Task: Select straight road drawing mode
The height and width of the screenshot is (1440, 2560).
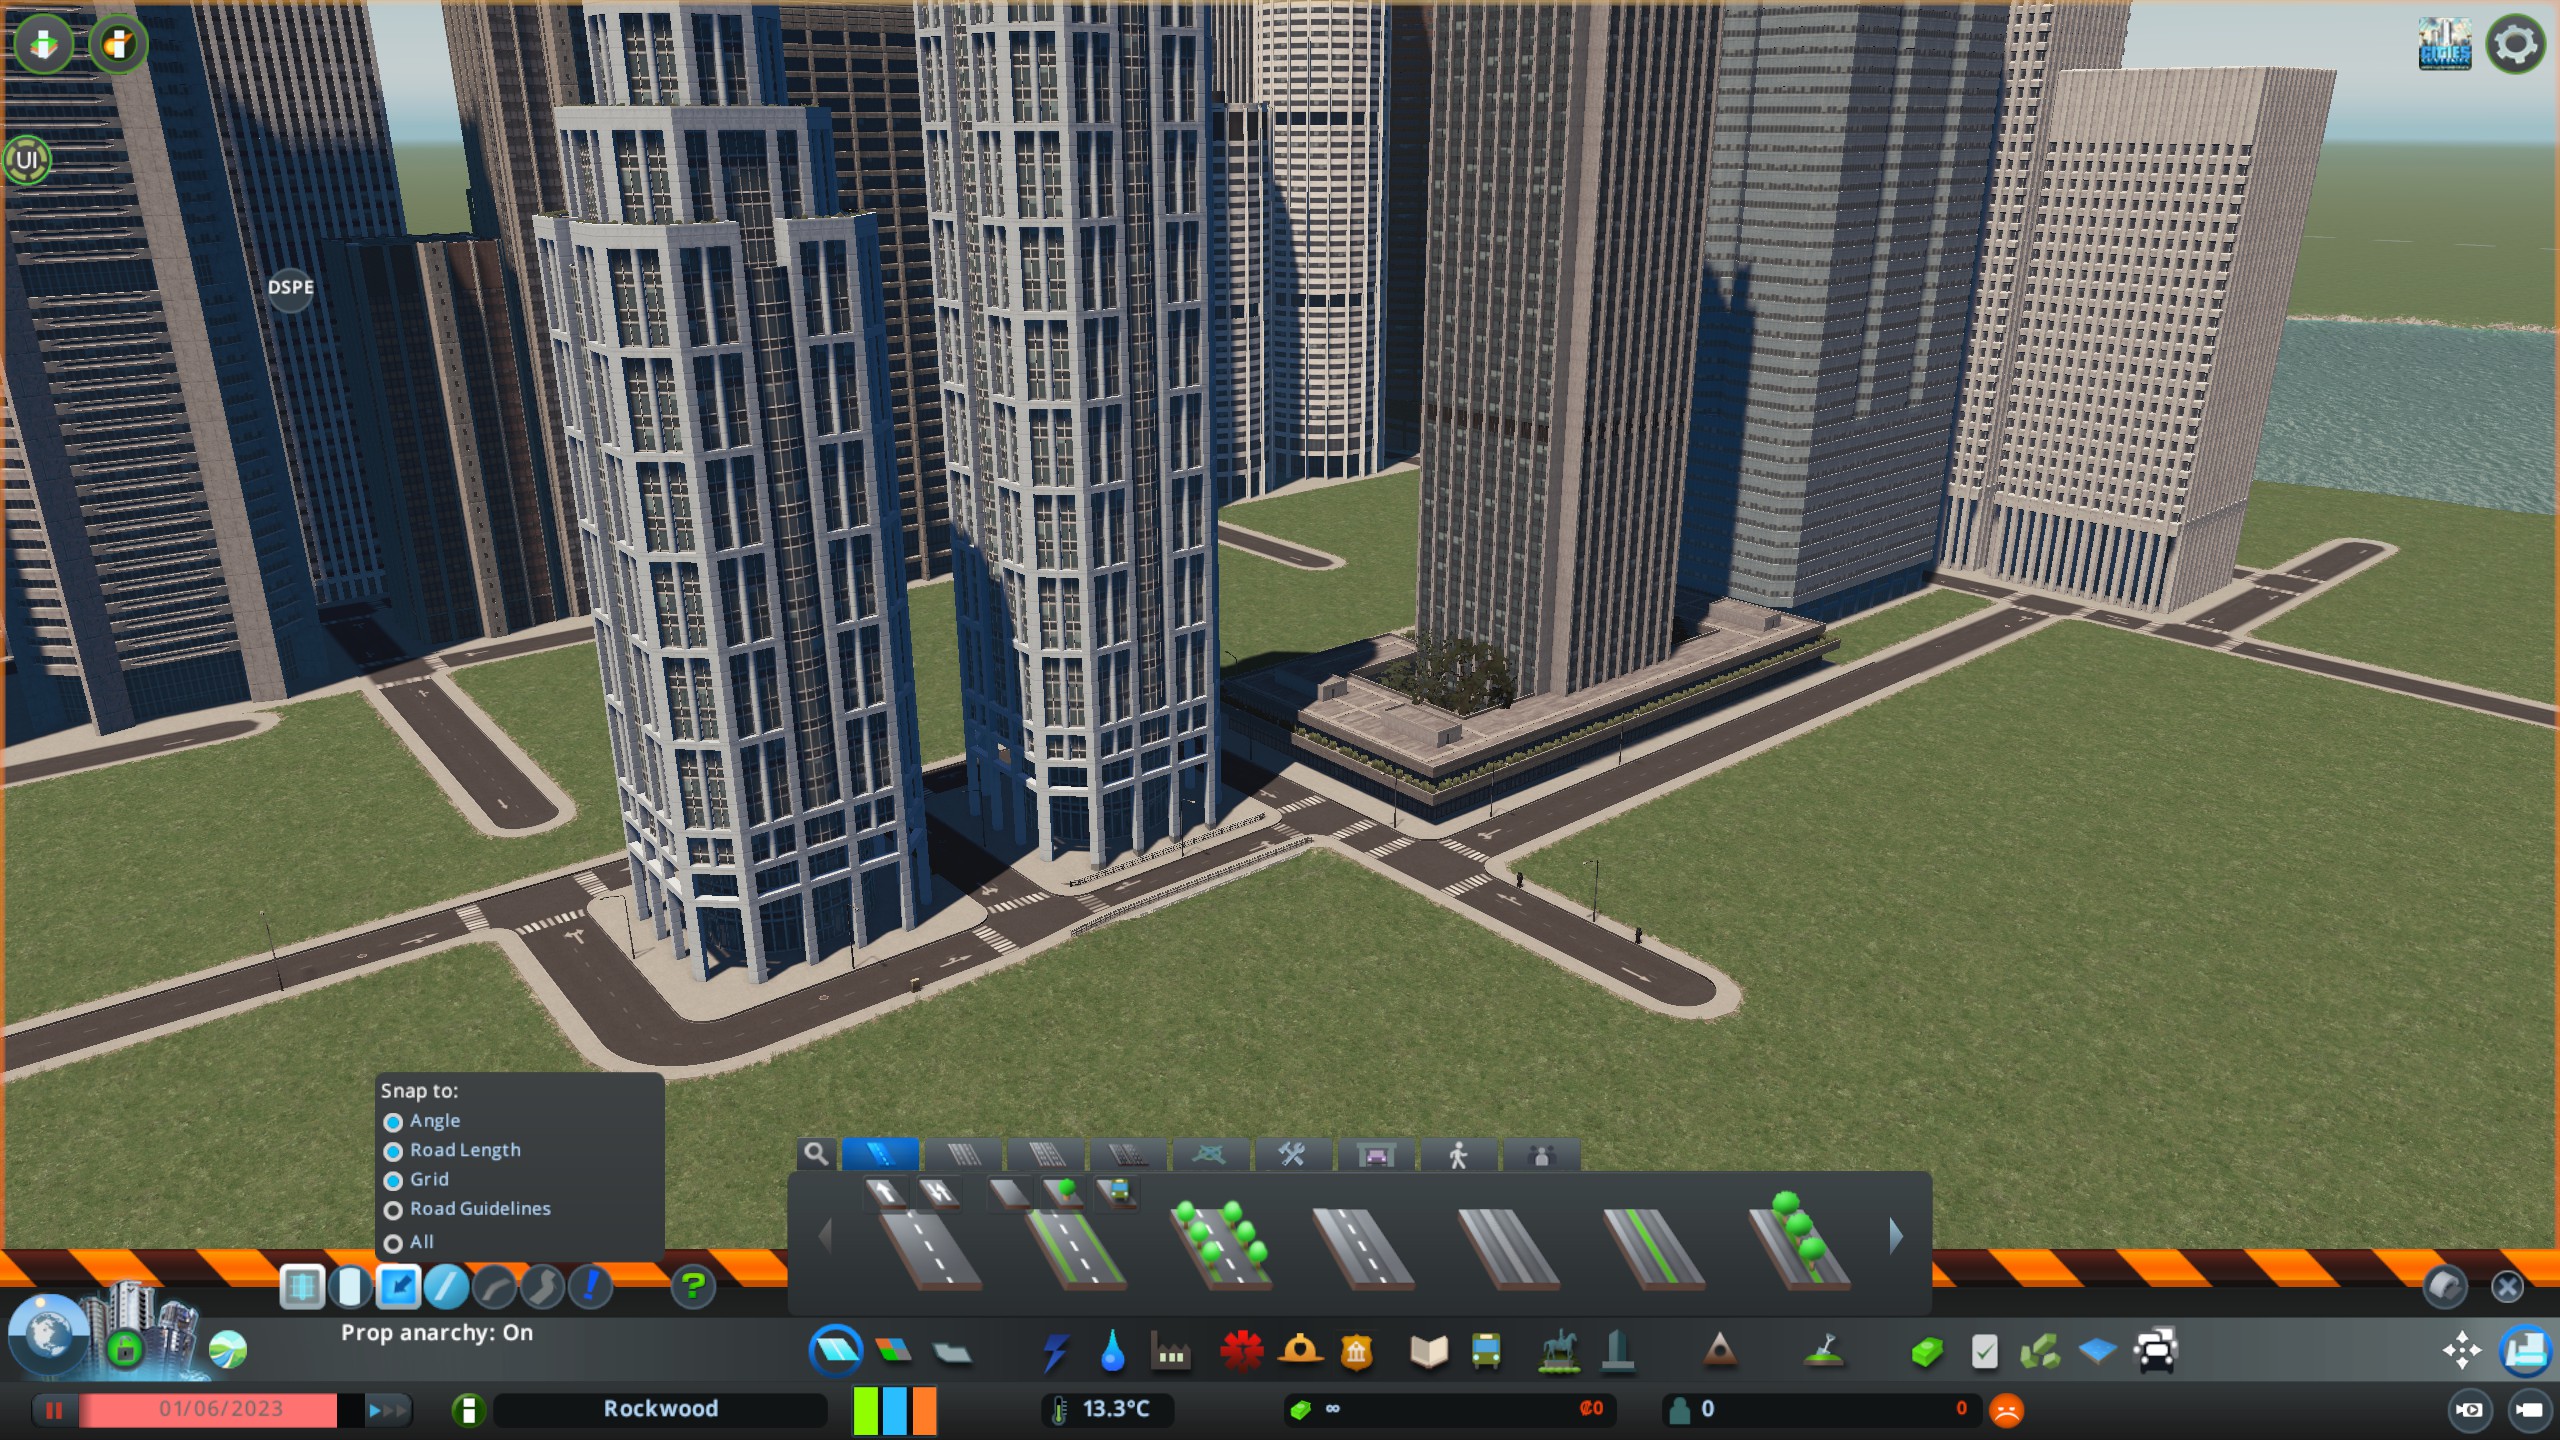Action: [446, 1286]
